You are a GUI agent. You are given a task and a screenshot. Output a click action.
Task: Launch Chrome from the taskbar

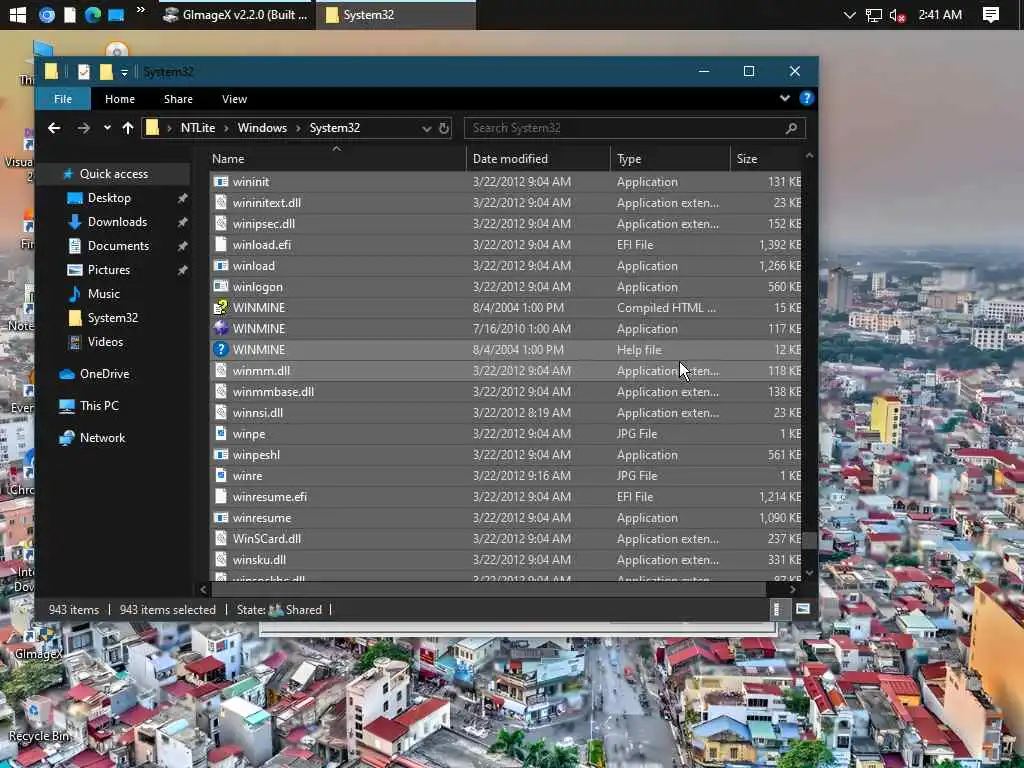click(46, 14)
